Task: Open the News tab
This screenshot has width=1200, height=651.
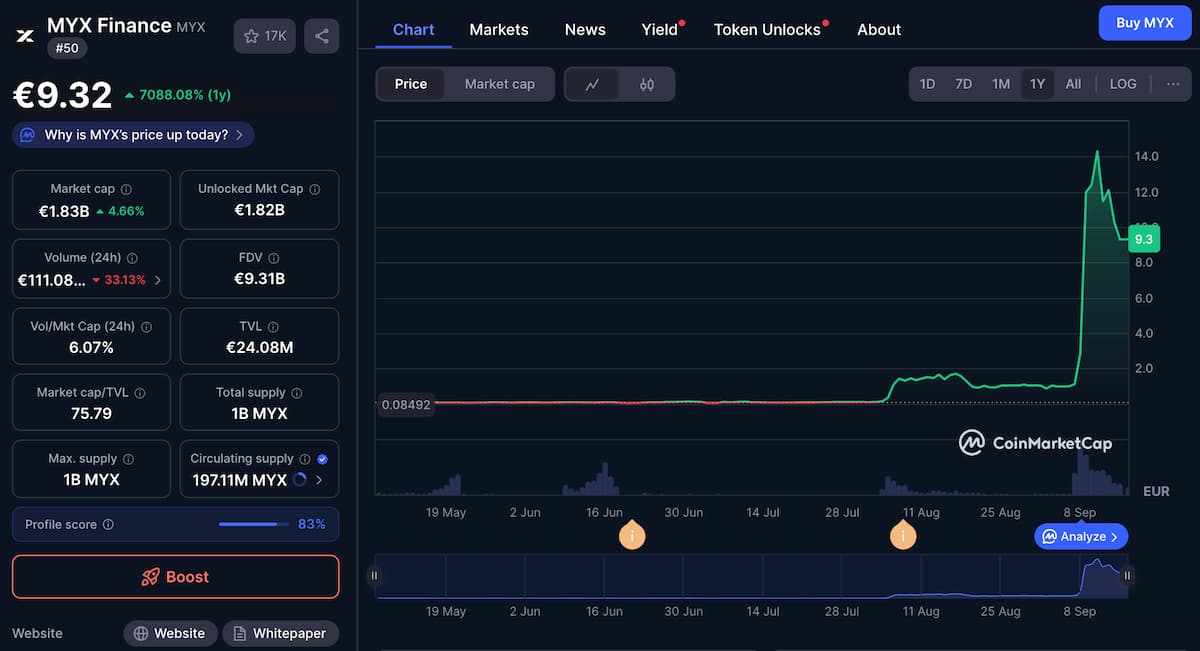Action: click(x=585, y=30)
